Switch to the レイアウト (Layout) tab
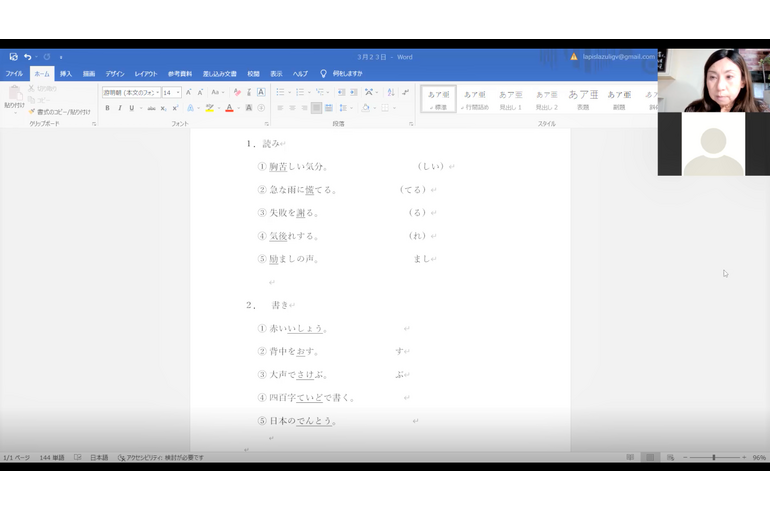 [146, 74]
